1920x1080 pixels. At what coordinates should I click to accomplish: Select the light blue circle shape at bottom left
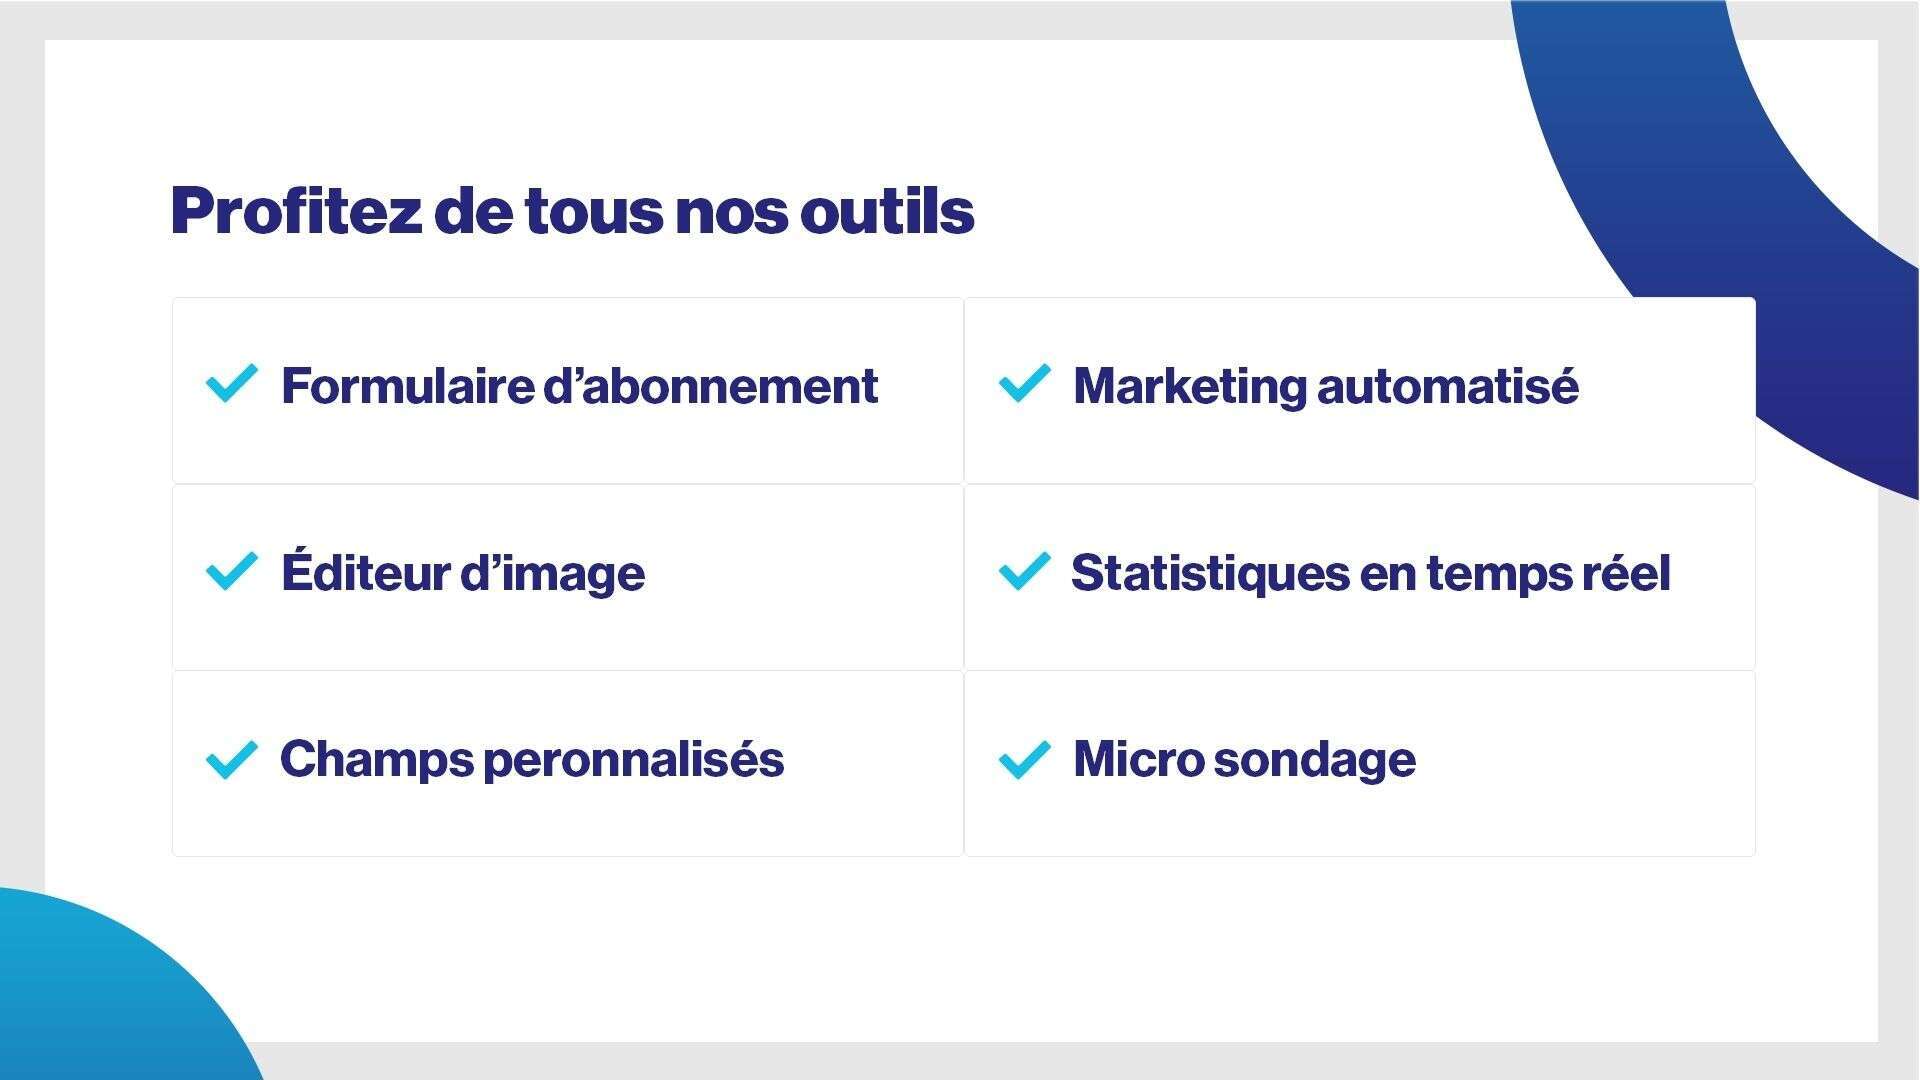[90, 990]
